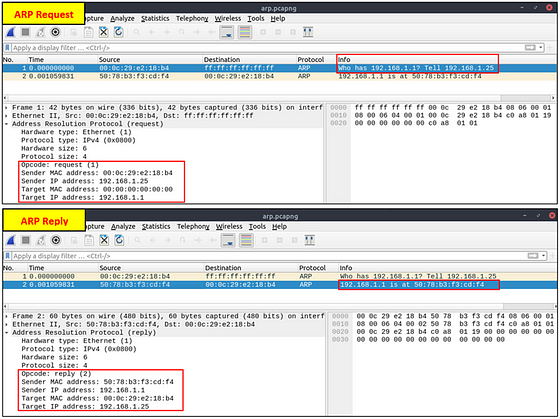Close capture file X icon, ARP Reply window
The width and height of the screenshot is (560, 419).
(x=104, y=240)
